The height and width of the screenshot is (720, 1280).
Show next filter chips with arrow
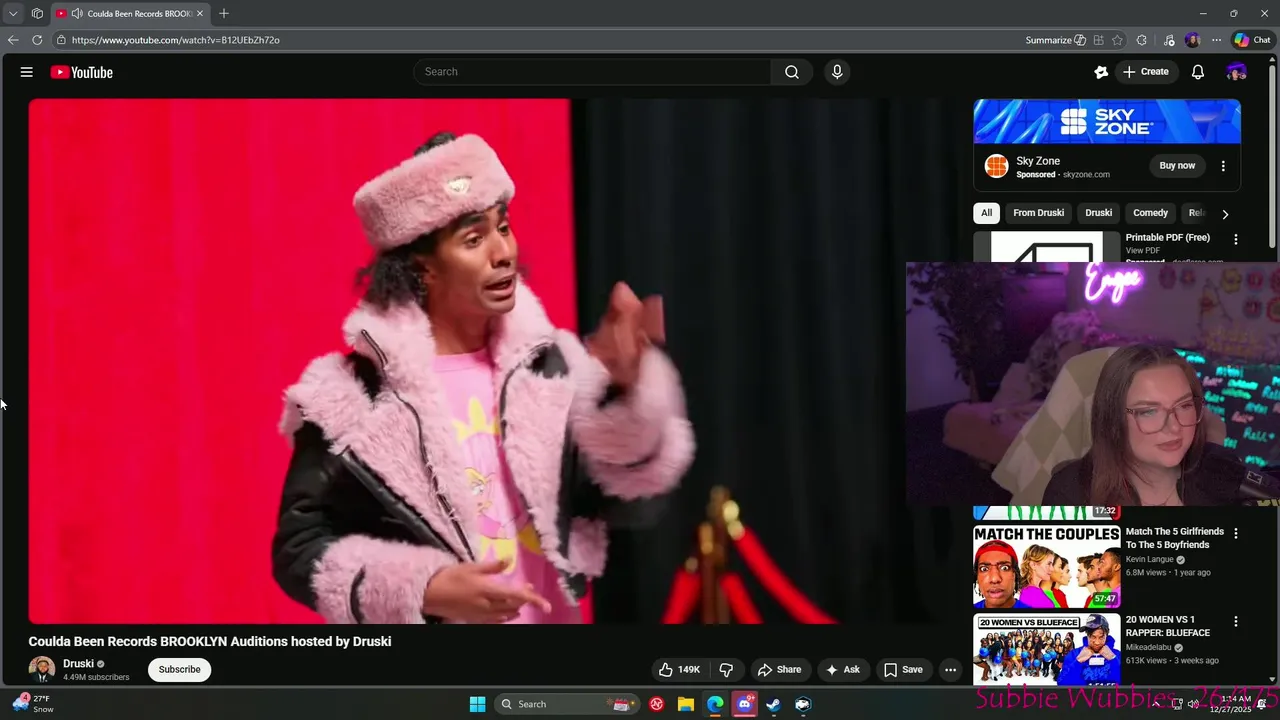click(x=1225, y=214)
